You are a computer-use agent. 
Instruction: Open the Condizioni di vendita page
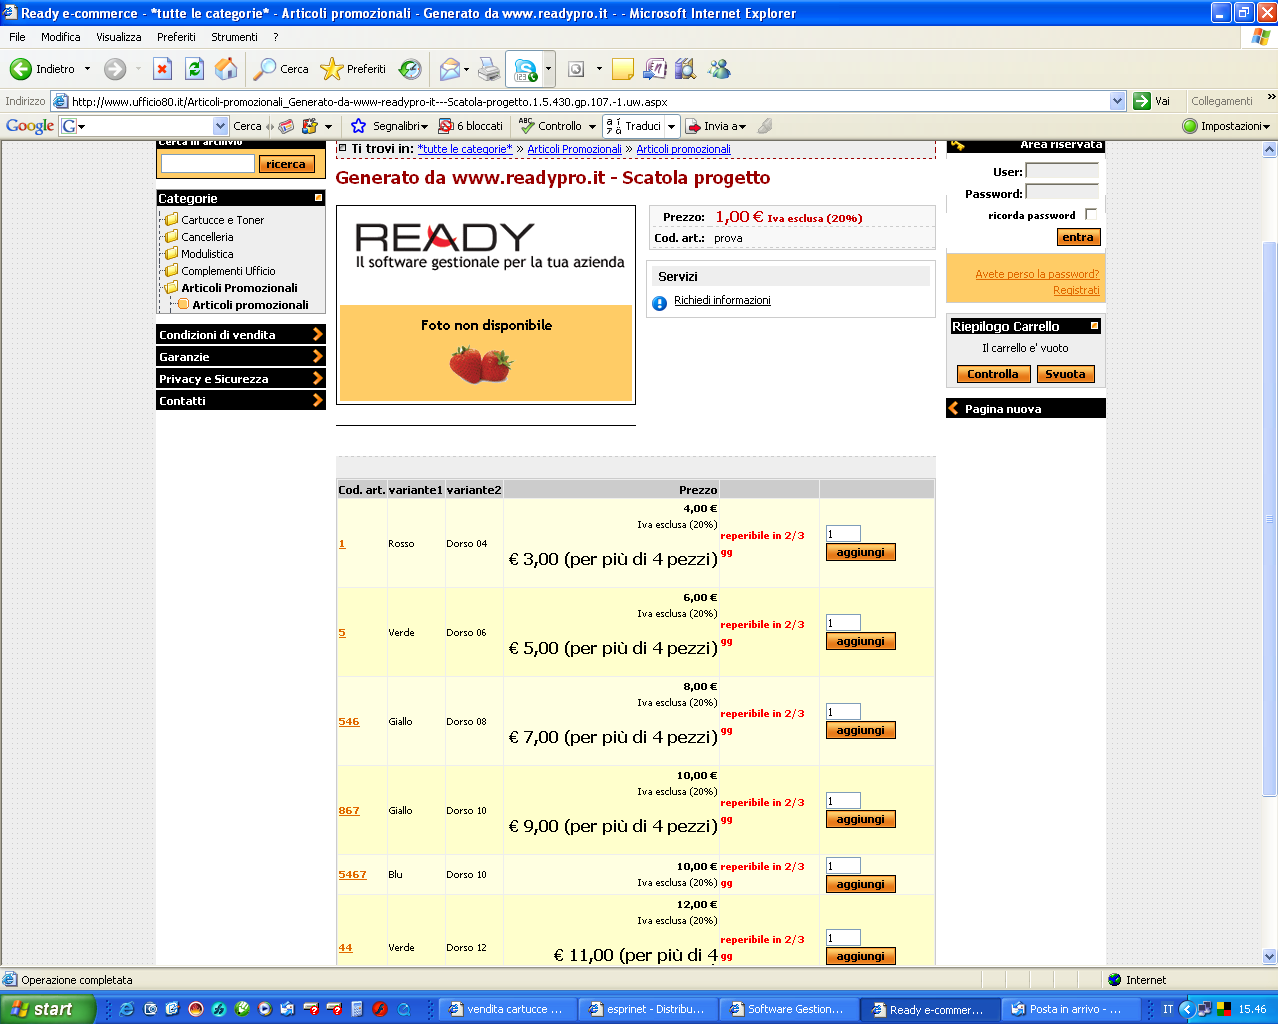click(241, 334)
